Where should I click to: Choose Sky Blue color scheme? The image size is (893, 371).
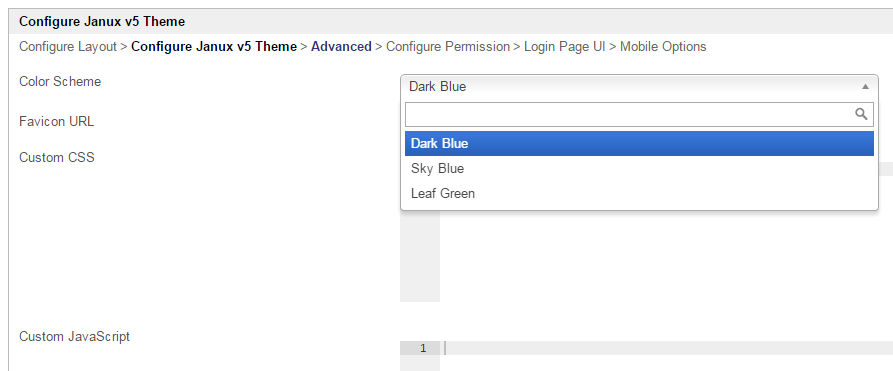tap(639, 169)
